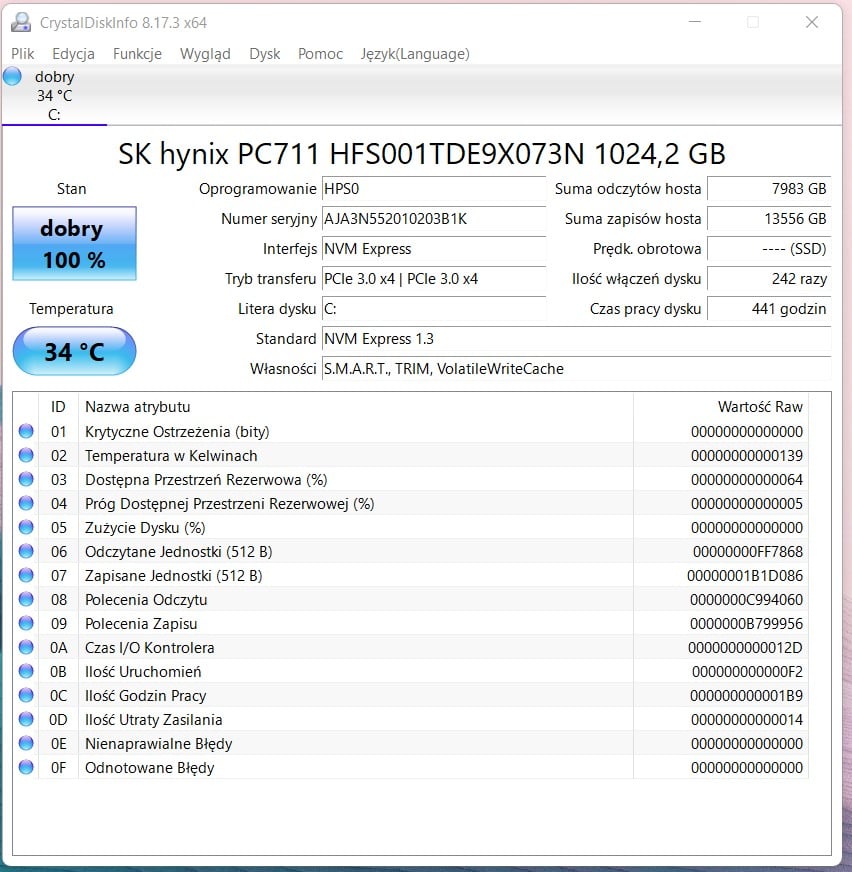Select the Zużycie Dysku (%) attribute name
The width and height of the screenshot is (852, 872).
point(145,528)
